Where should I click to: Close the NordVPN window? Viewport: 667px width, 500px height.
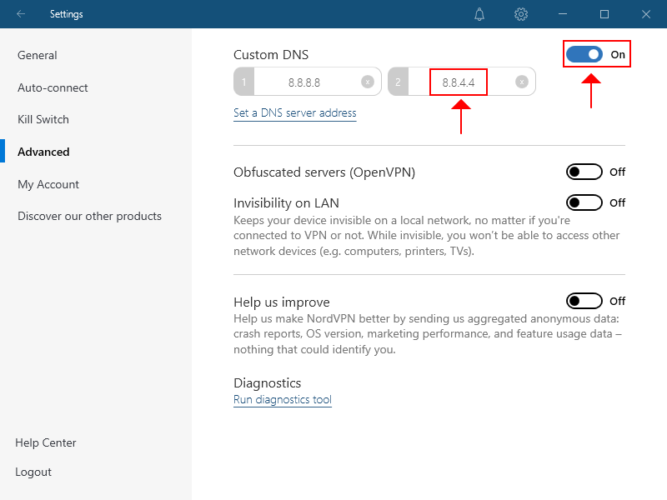646,14
